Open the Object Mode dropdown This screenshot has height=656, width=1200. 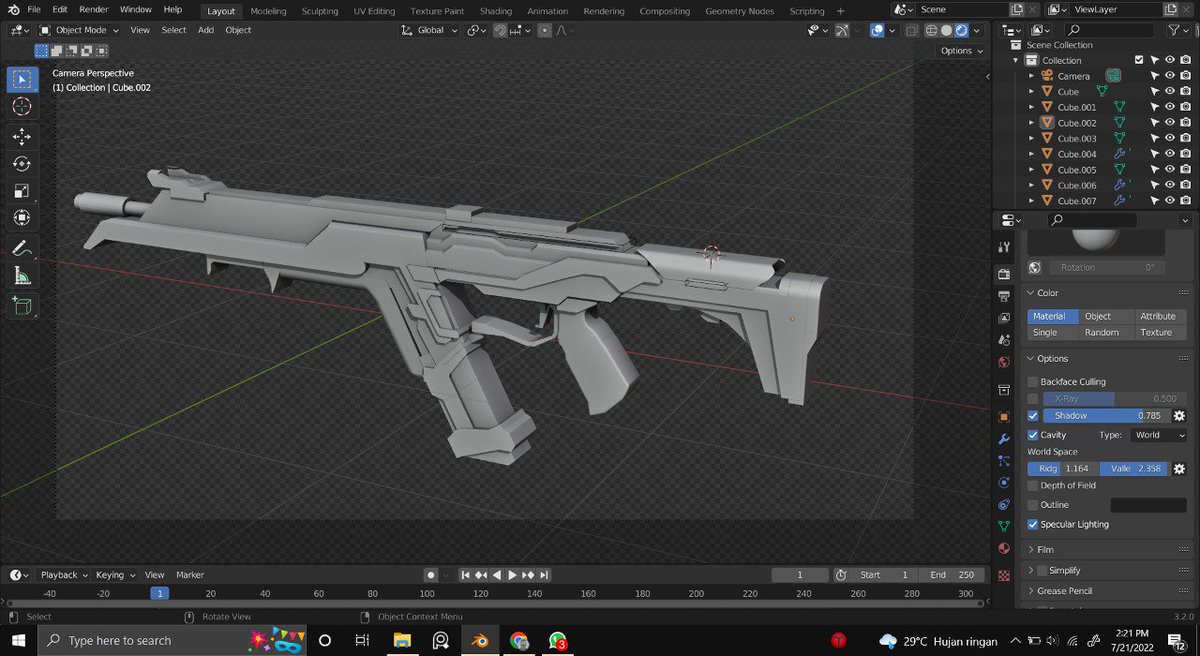click(79, 30)
